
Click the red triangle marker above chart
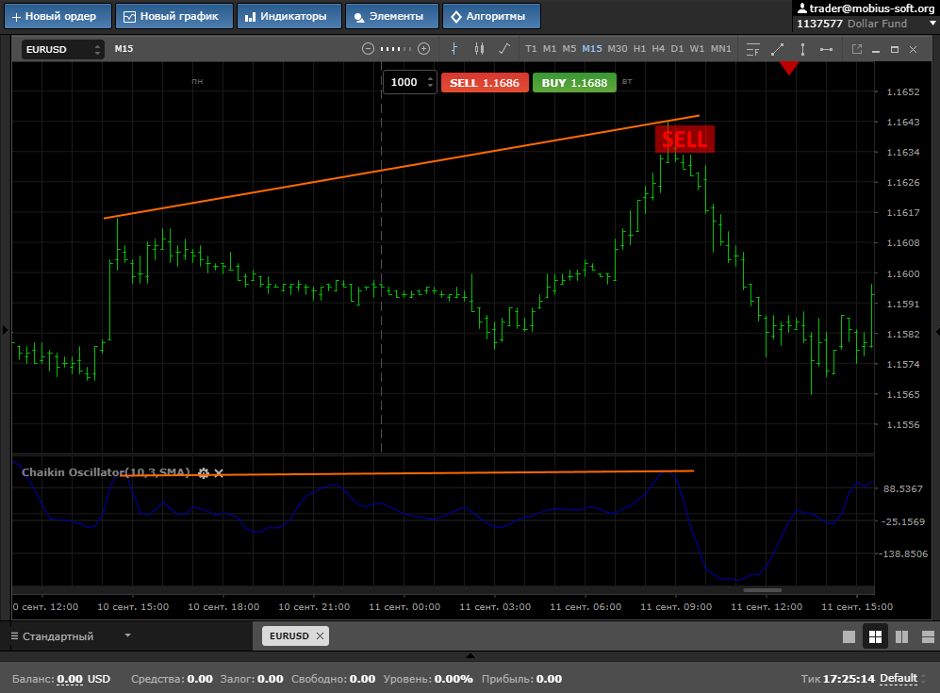click(789, 68)
